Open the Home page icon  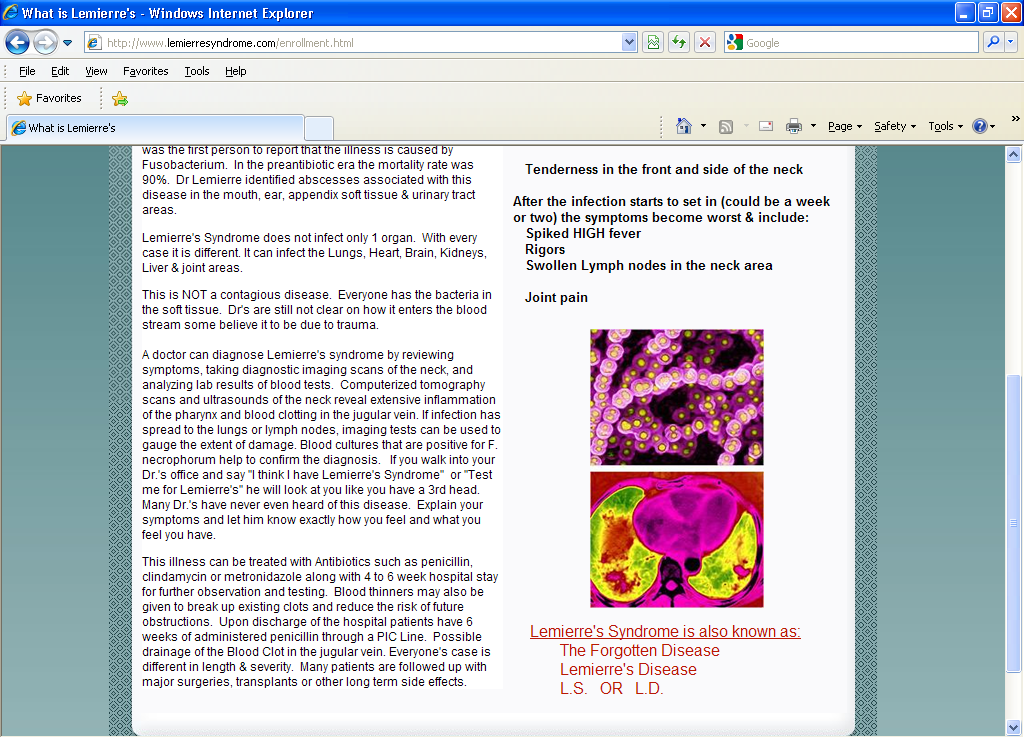click(684, 126)
